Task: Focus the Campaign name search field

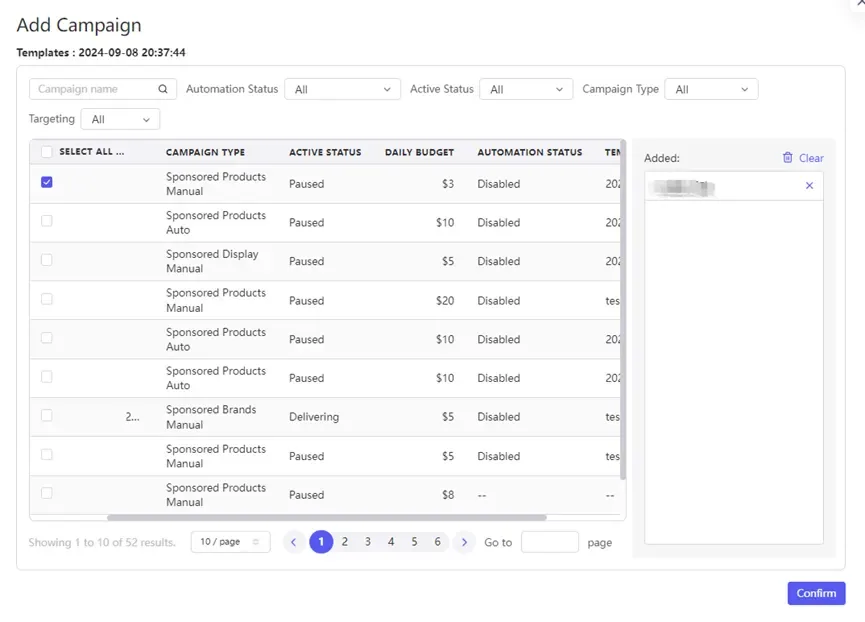Action: click(103, 89)
